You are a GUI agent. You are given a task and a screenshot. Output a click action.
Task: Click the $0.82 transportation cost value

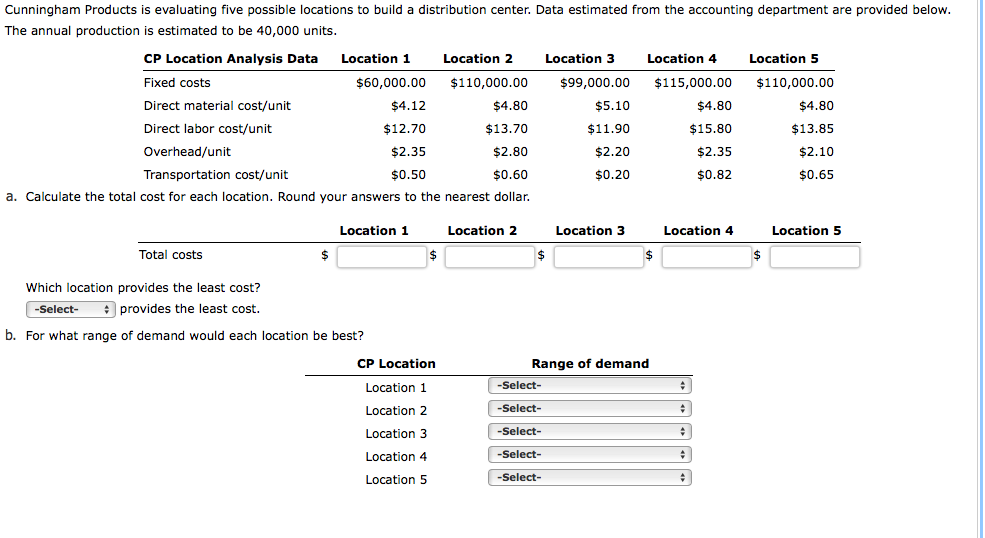(714, 175)
